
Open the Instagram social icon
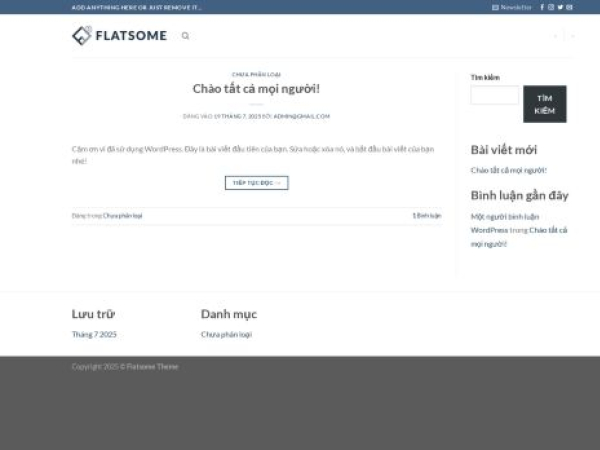click(551, 7)
